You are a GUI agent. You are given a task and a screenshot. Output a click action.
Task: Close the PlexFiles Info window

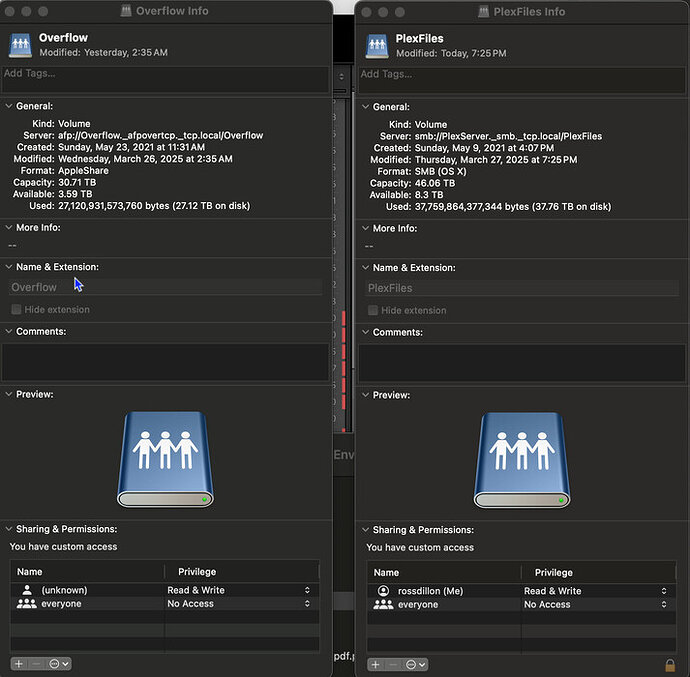(x=367, y=12)
